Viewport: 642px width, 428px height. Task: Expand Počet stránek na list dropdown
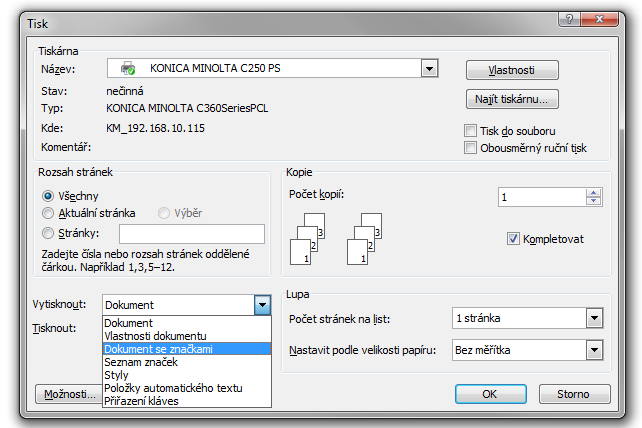pos(595,319)
